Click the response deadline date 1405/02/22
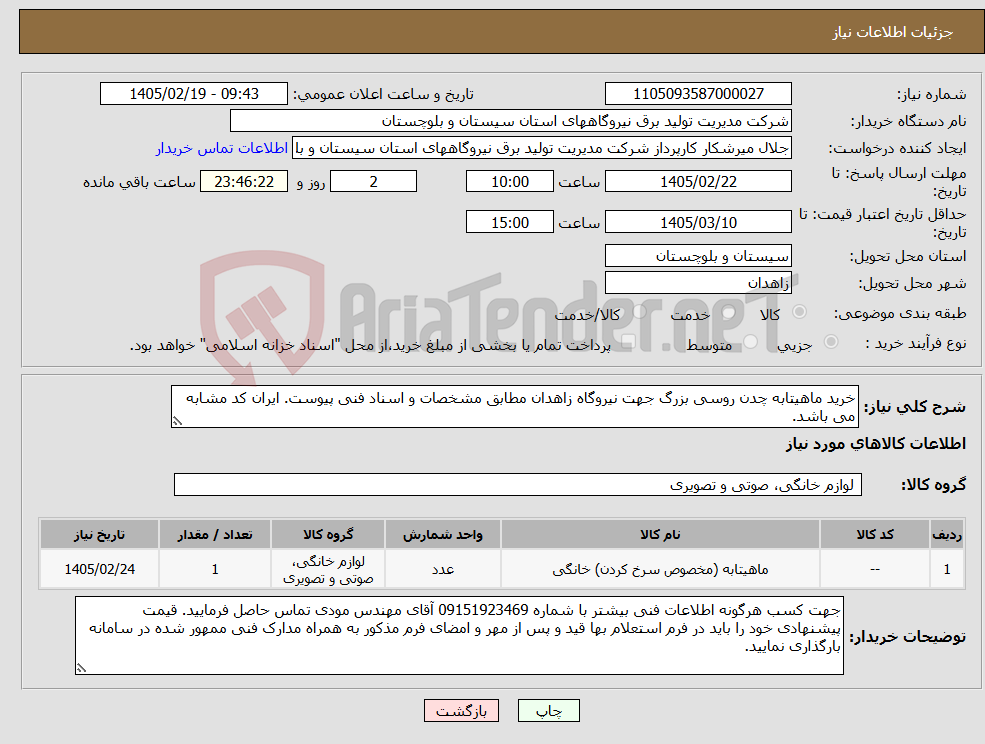This screenshot has height=744, width=985. pyautogui.click(x=698, y=182)
